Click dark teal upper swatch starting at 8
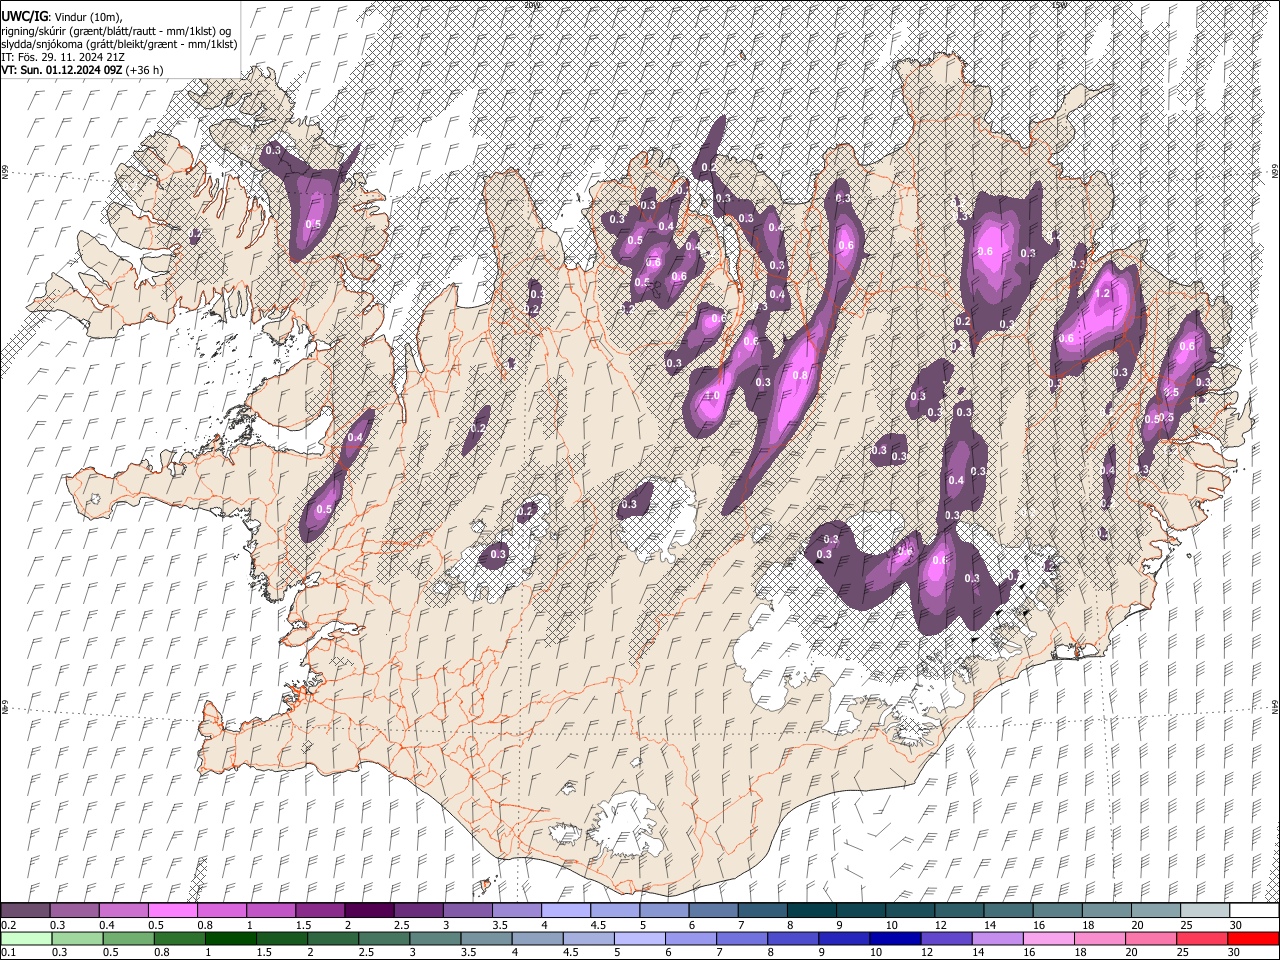The image size is (1280, 960). pyautogui.click(x=812, y=911)
